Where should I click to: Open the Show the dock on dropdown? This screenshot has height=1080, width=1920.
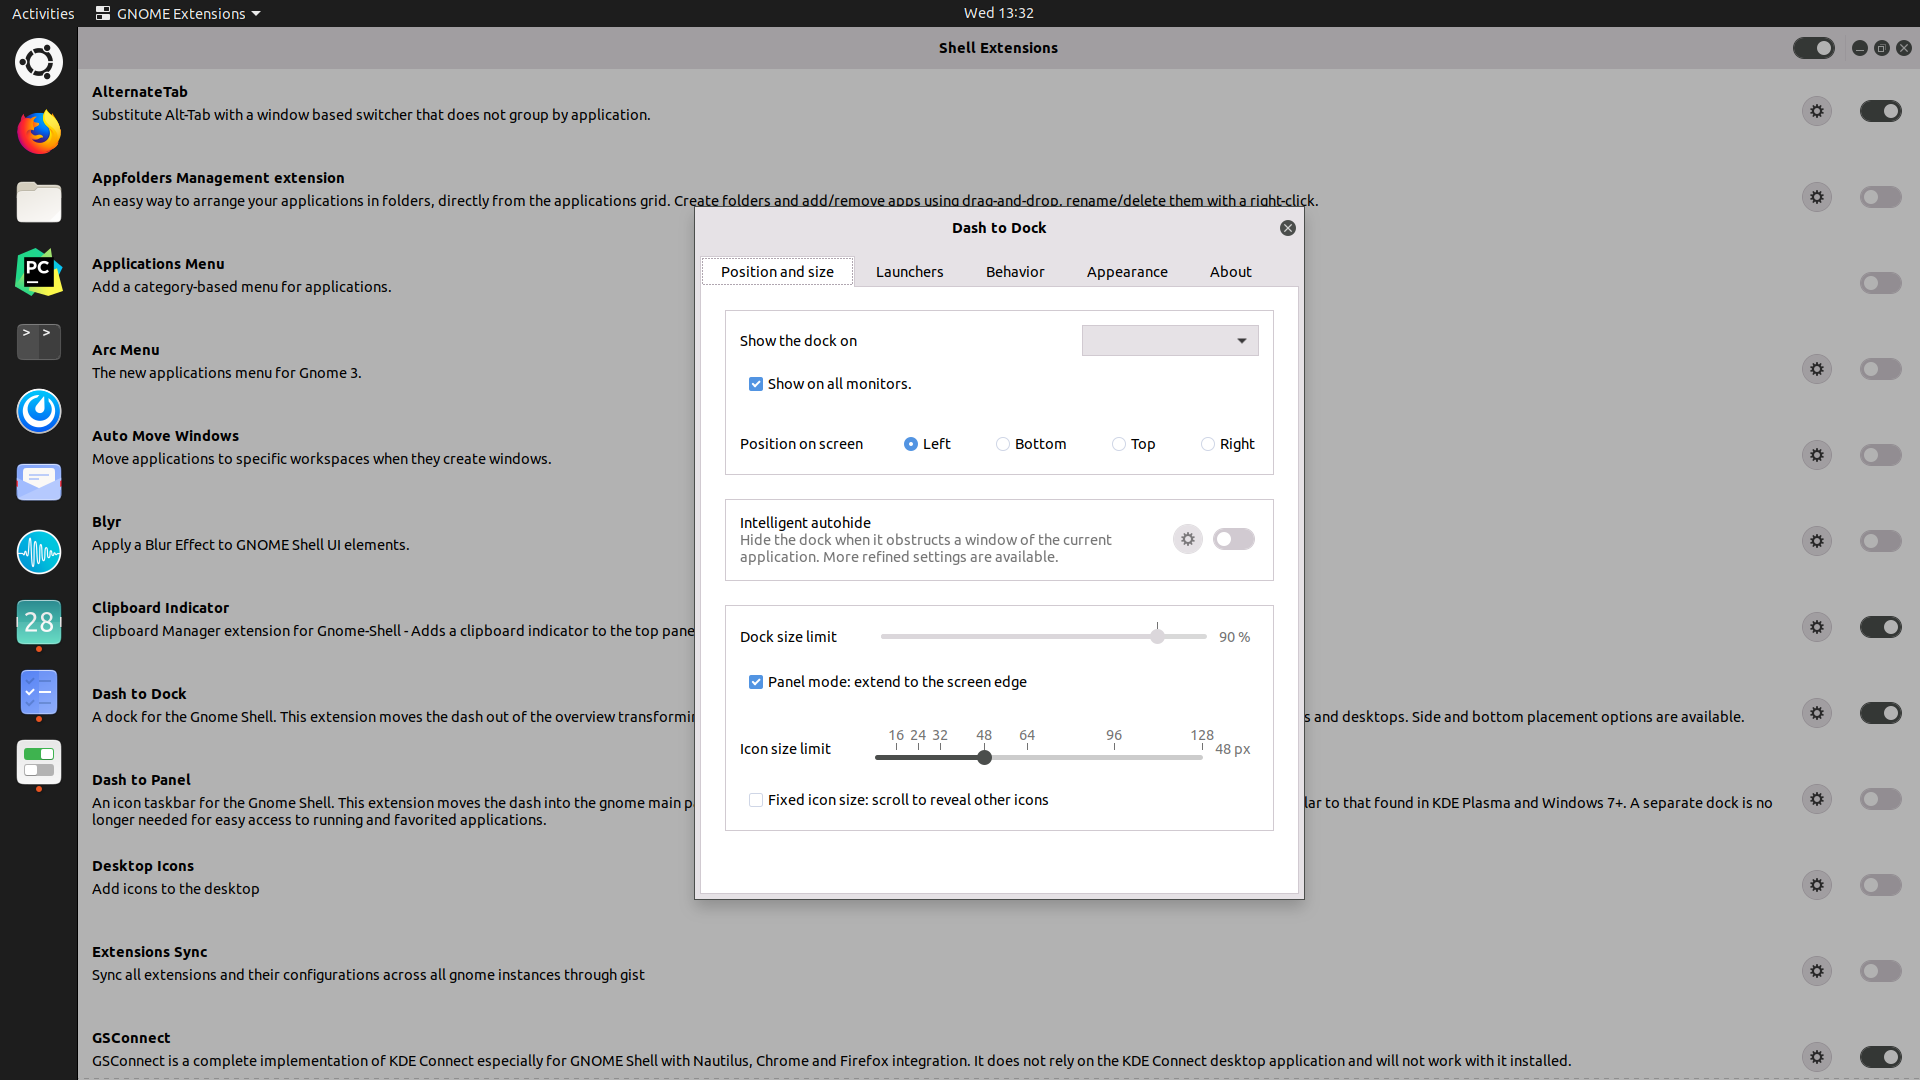click(1170, 341)
